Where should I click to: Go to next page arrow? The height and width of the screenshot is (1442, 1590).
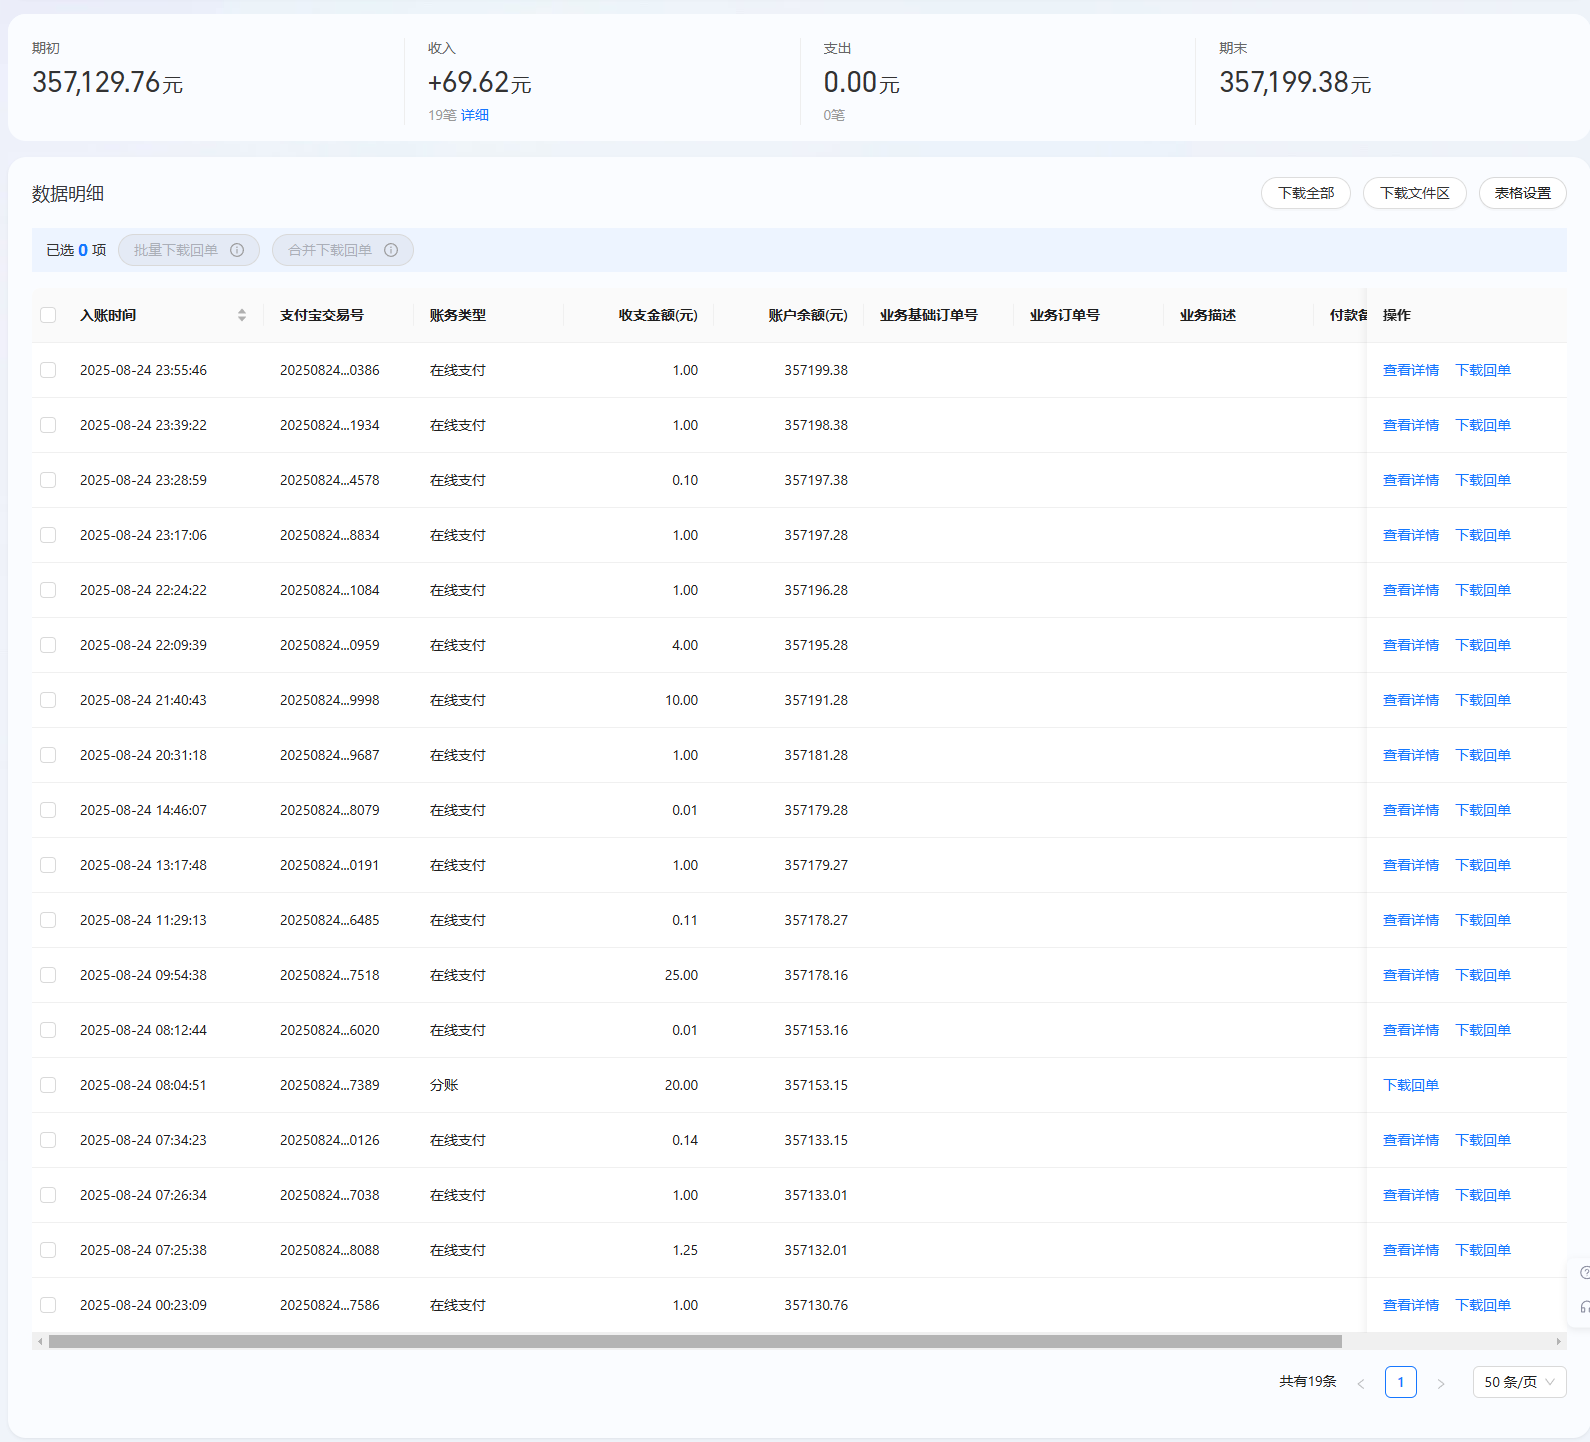tap(1441, 1383)
